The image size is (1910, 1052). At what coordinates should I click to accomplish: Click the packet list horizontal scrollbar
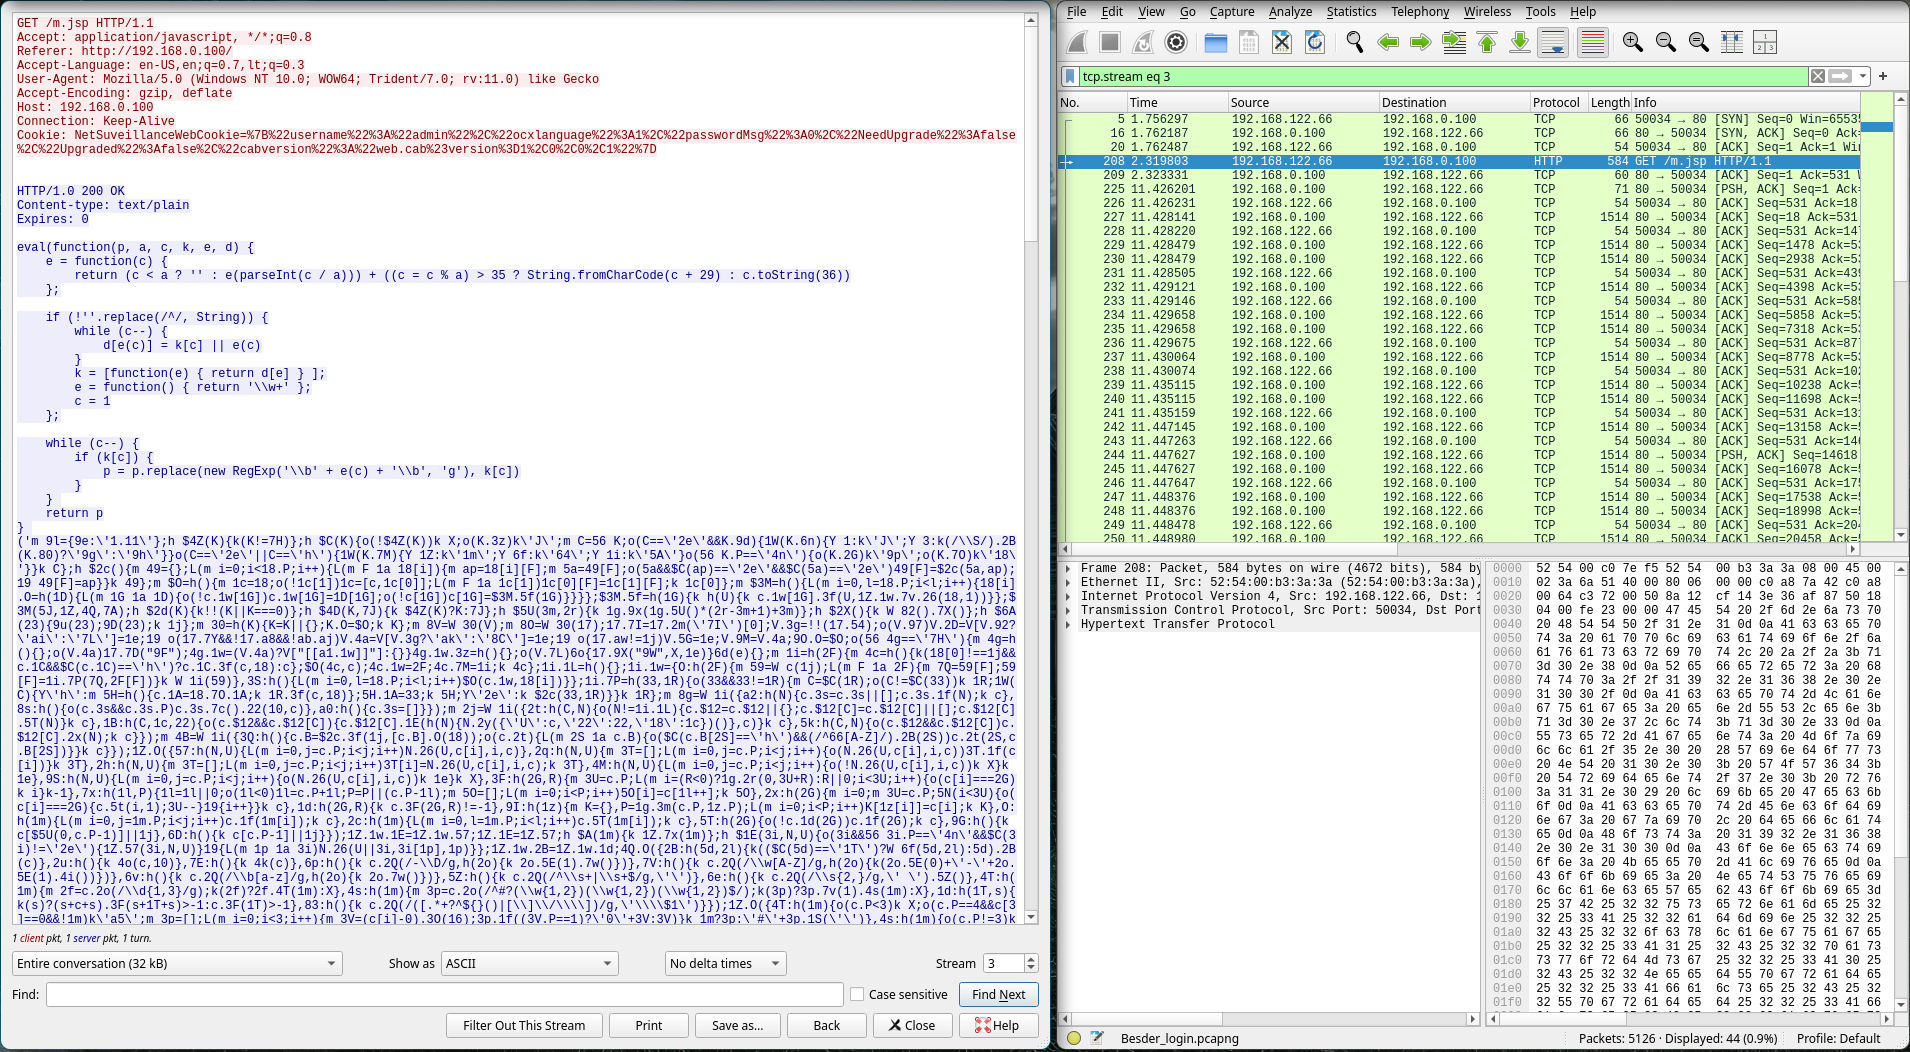pos(1459,548)
